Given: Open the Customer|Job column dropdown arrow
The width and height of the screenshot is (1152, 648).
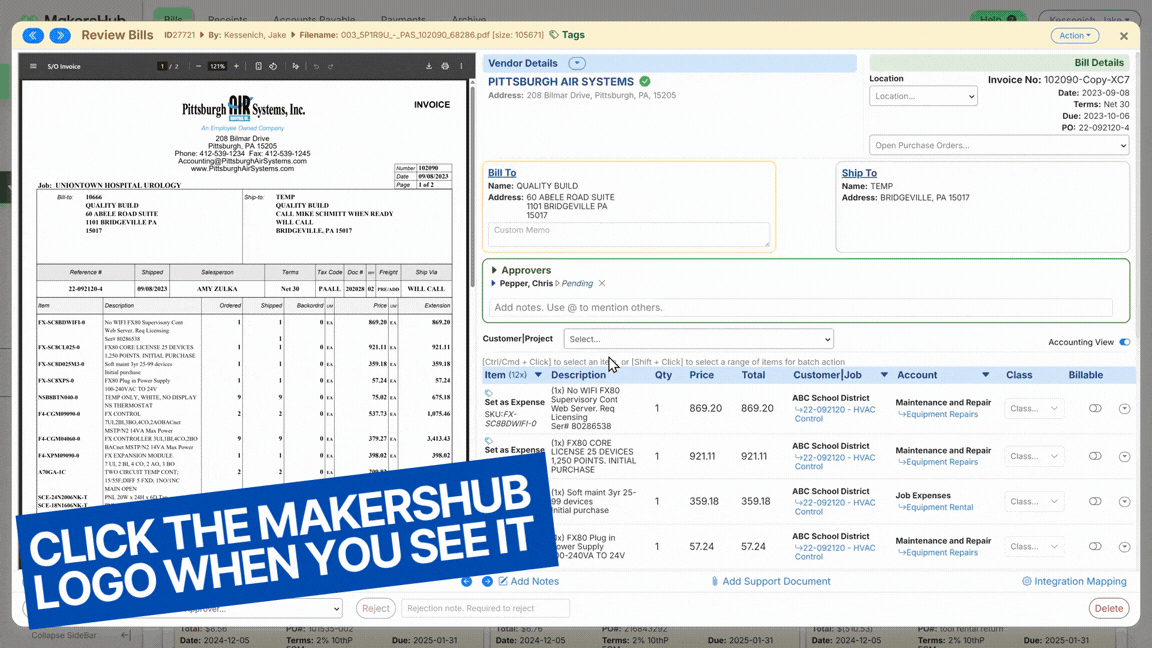Looking at the screenshot, I should 884,375.
